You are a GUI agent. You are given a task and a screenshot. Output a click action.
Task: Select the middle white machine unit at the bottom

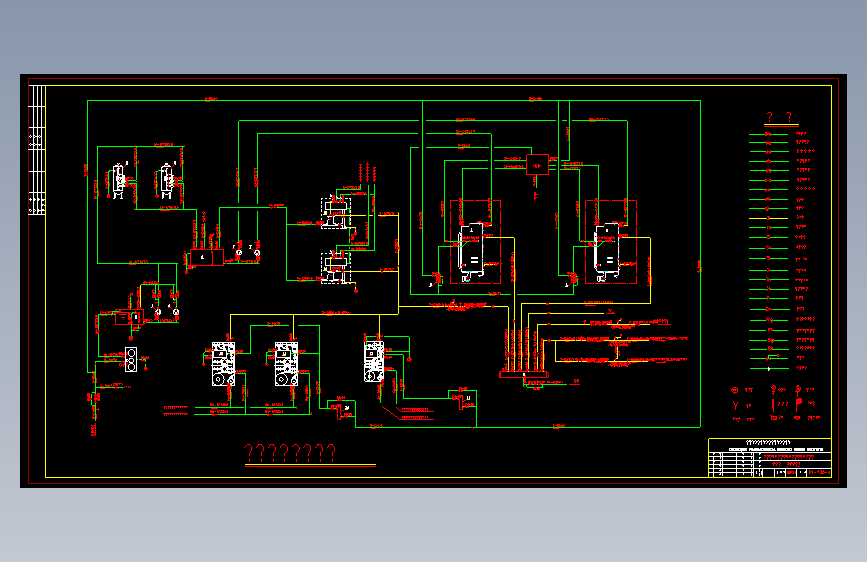tap(286, 363)
